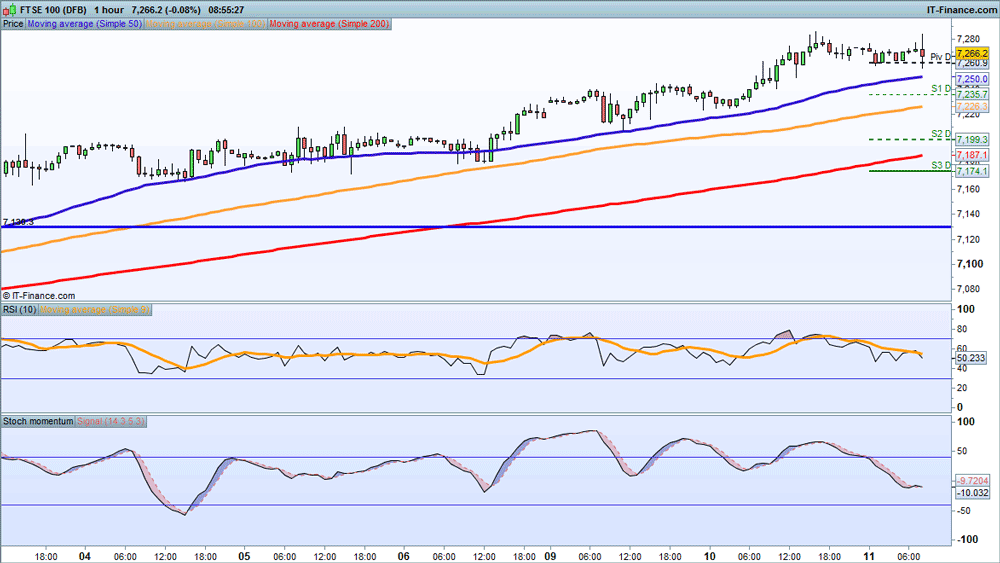Click the 1 hour timeframe label
Screen dimensions: 1000x563
point(108,10)
